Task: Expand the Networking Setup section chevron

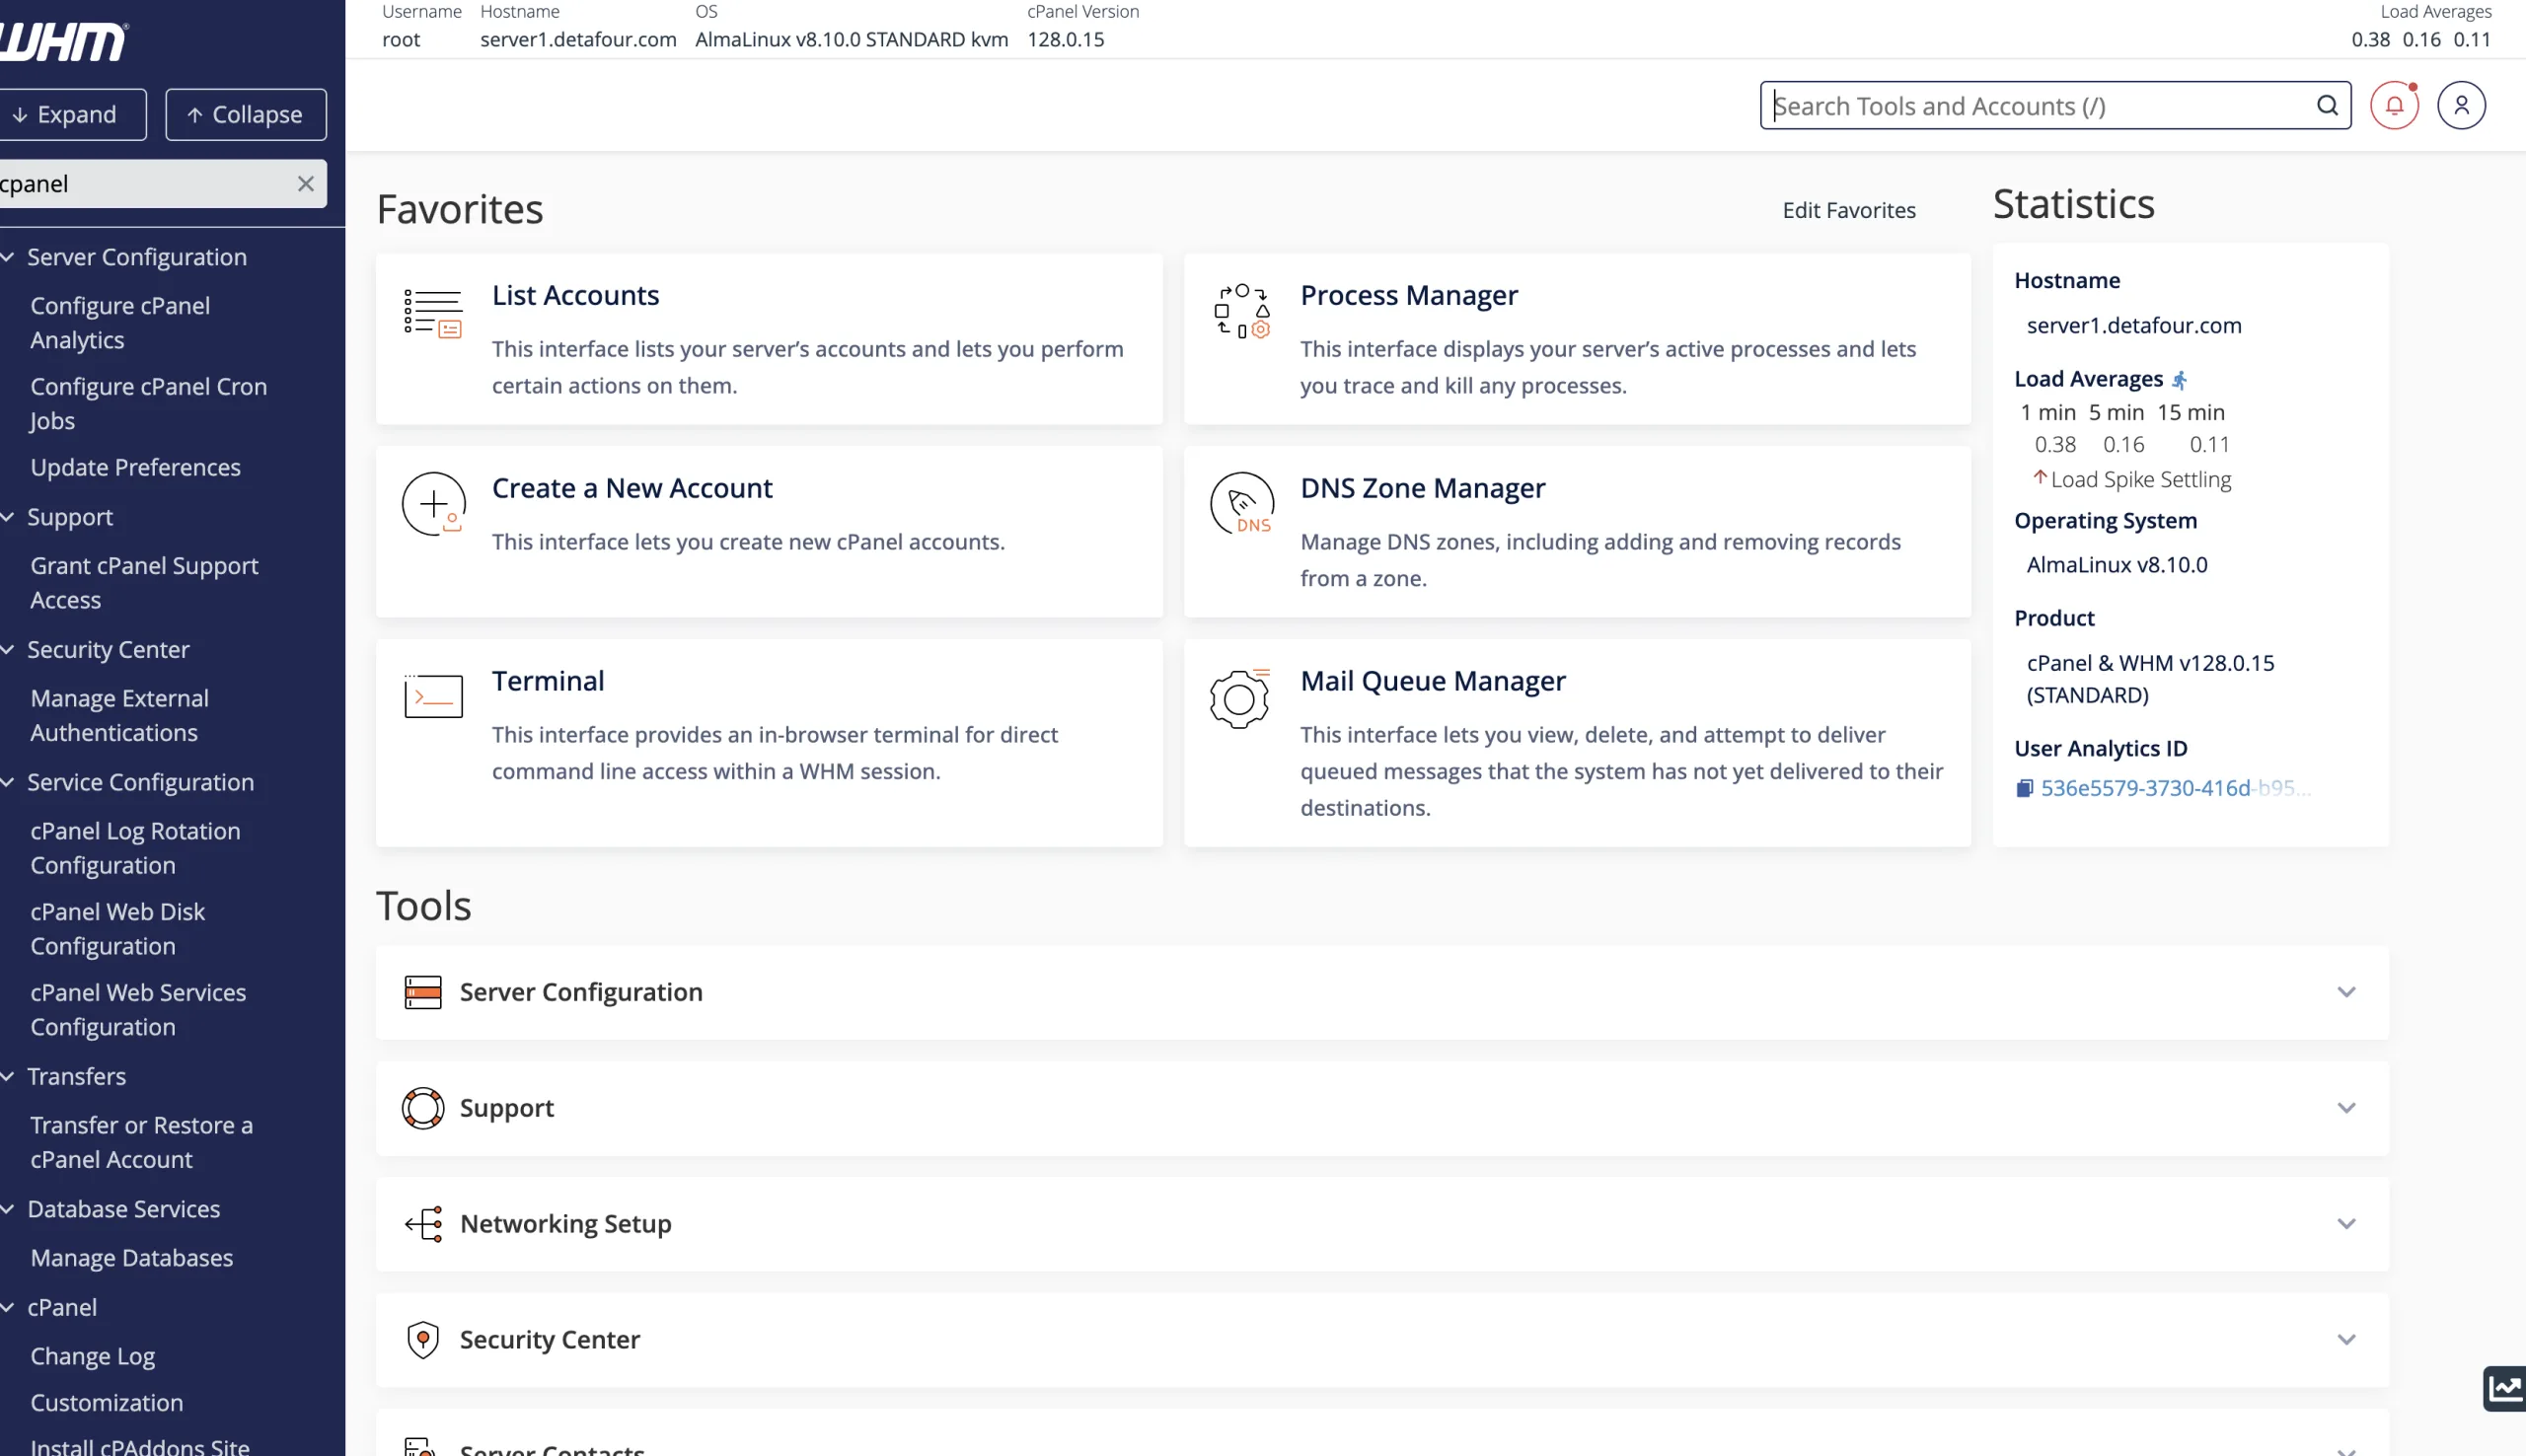Action: coord(2346,1224)
